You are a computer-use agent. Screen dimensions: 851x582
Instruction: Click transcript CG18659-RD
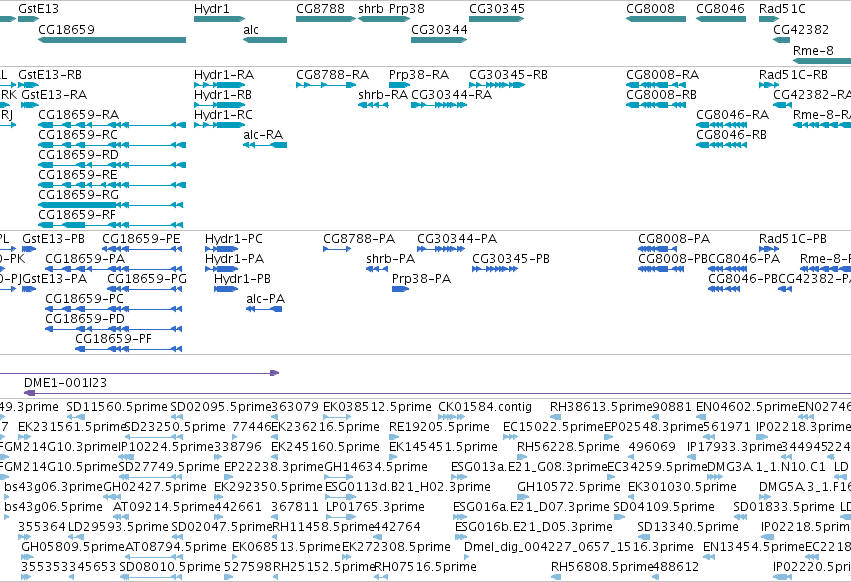coord(78,155)
